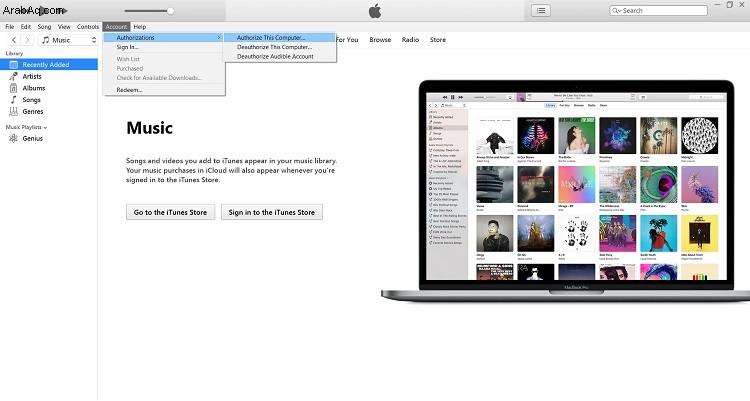Switch to the Radio tab

pyautogui.click(x=410, y=40)
